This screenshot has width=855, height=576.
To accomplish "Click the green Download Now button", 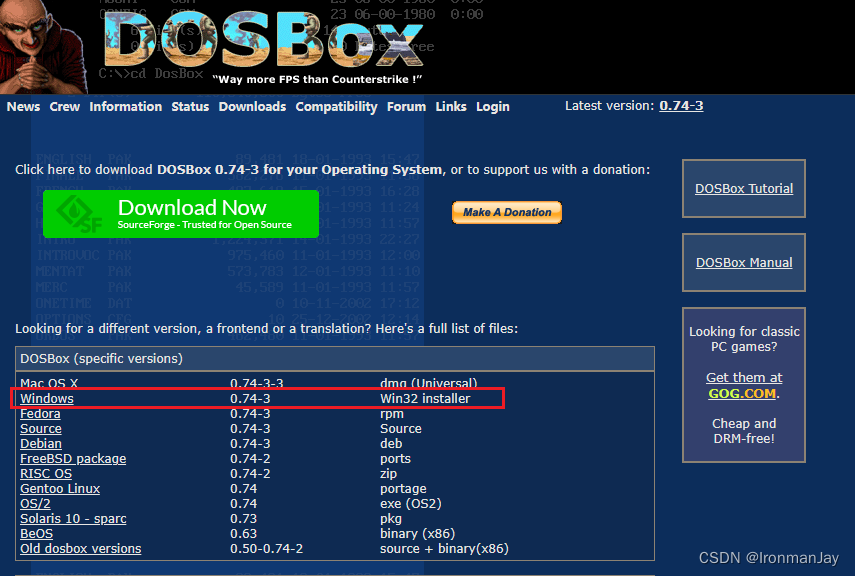I will [181, 214].
